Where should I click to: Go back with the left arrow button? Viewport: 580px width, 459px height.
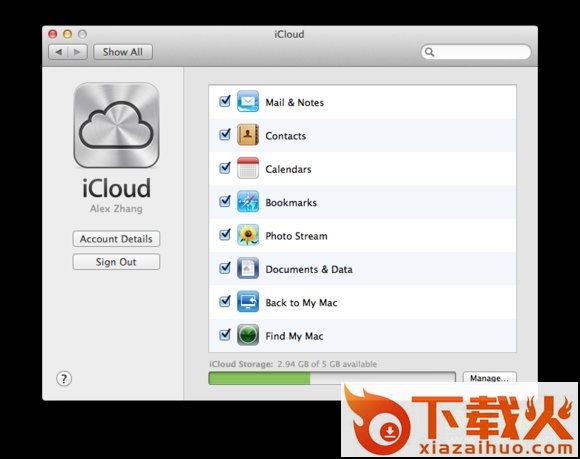click(x=58, y=52)
